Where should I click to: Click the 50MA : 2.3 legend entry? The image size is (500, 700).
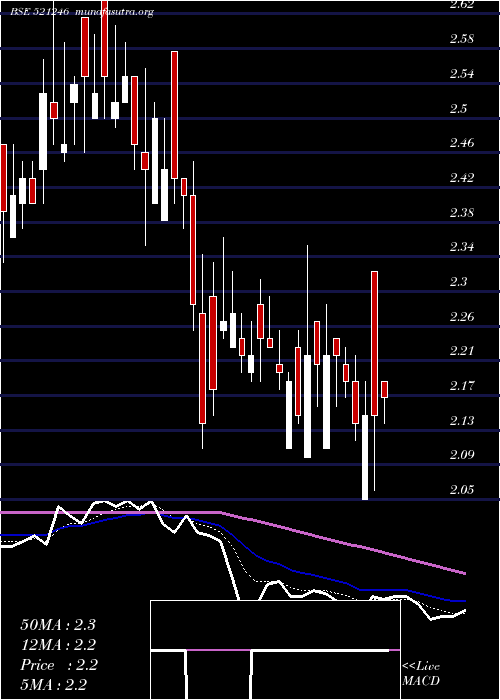click(x=58, y=625)
